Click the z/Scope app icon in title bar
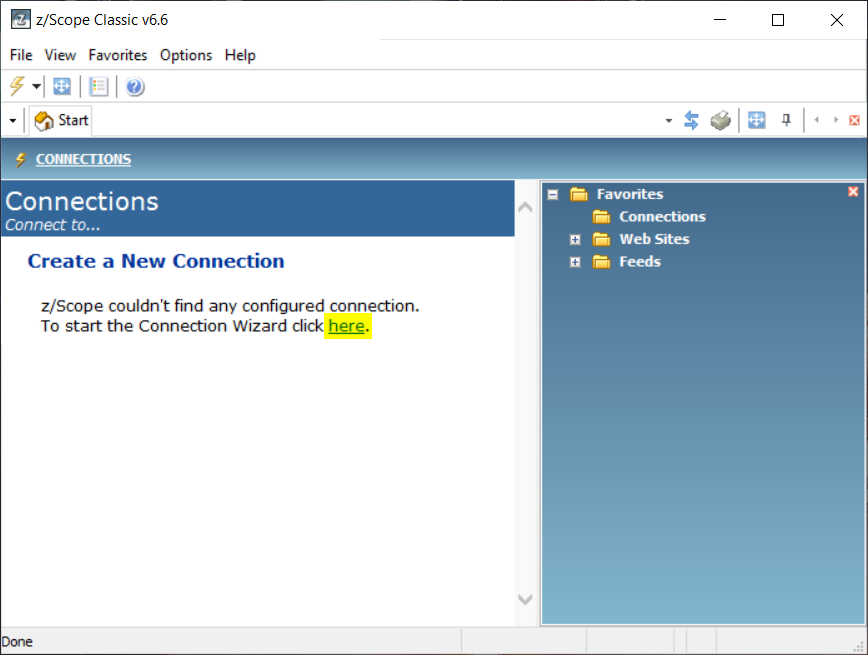This screenshot has height=655, width=868. coord(20,20)
